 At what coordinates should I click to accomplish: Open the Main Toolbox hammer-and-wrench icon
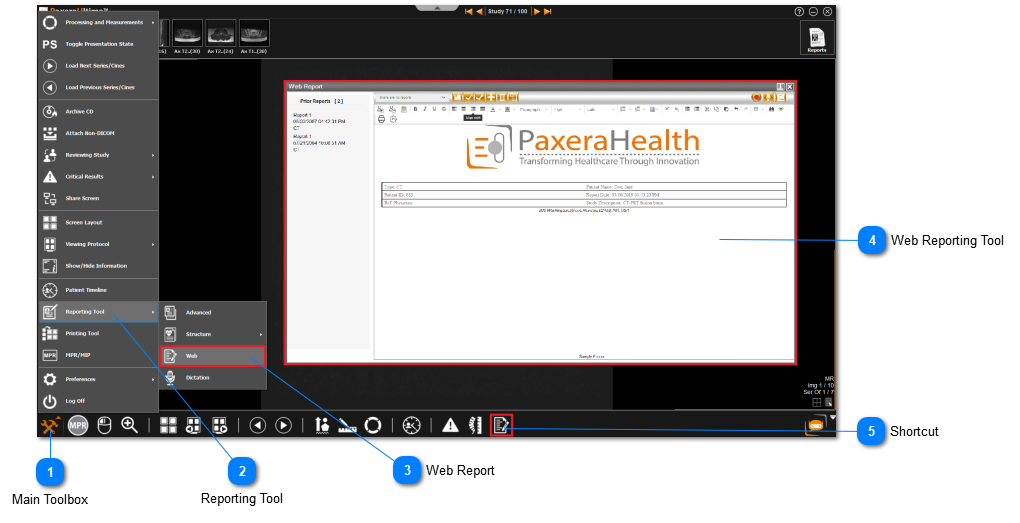pyautogui.click(x=49, y=426)
